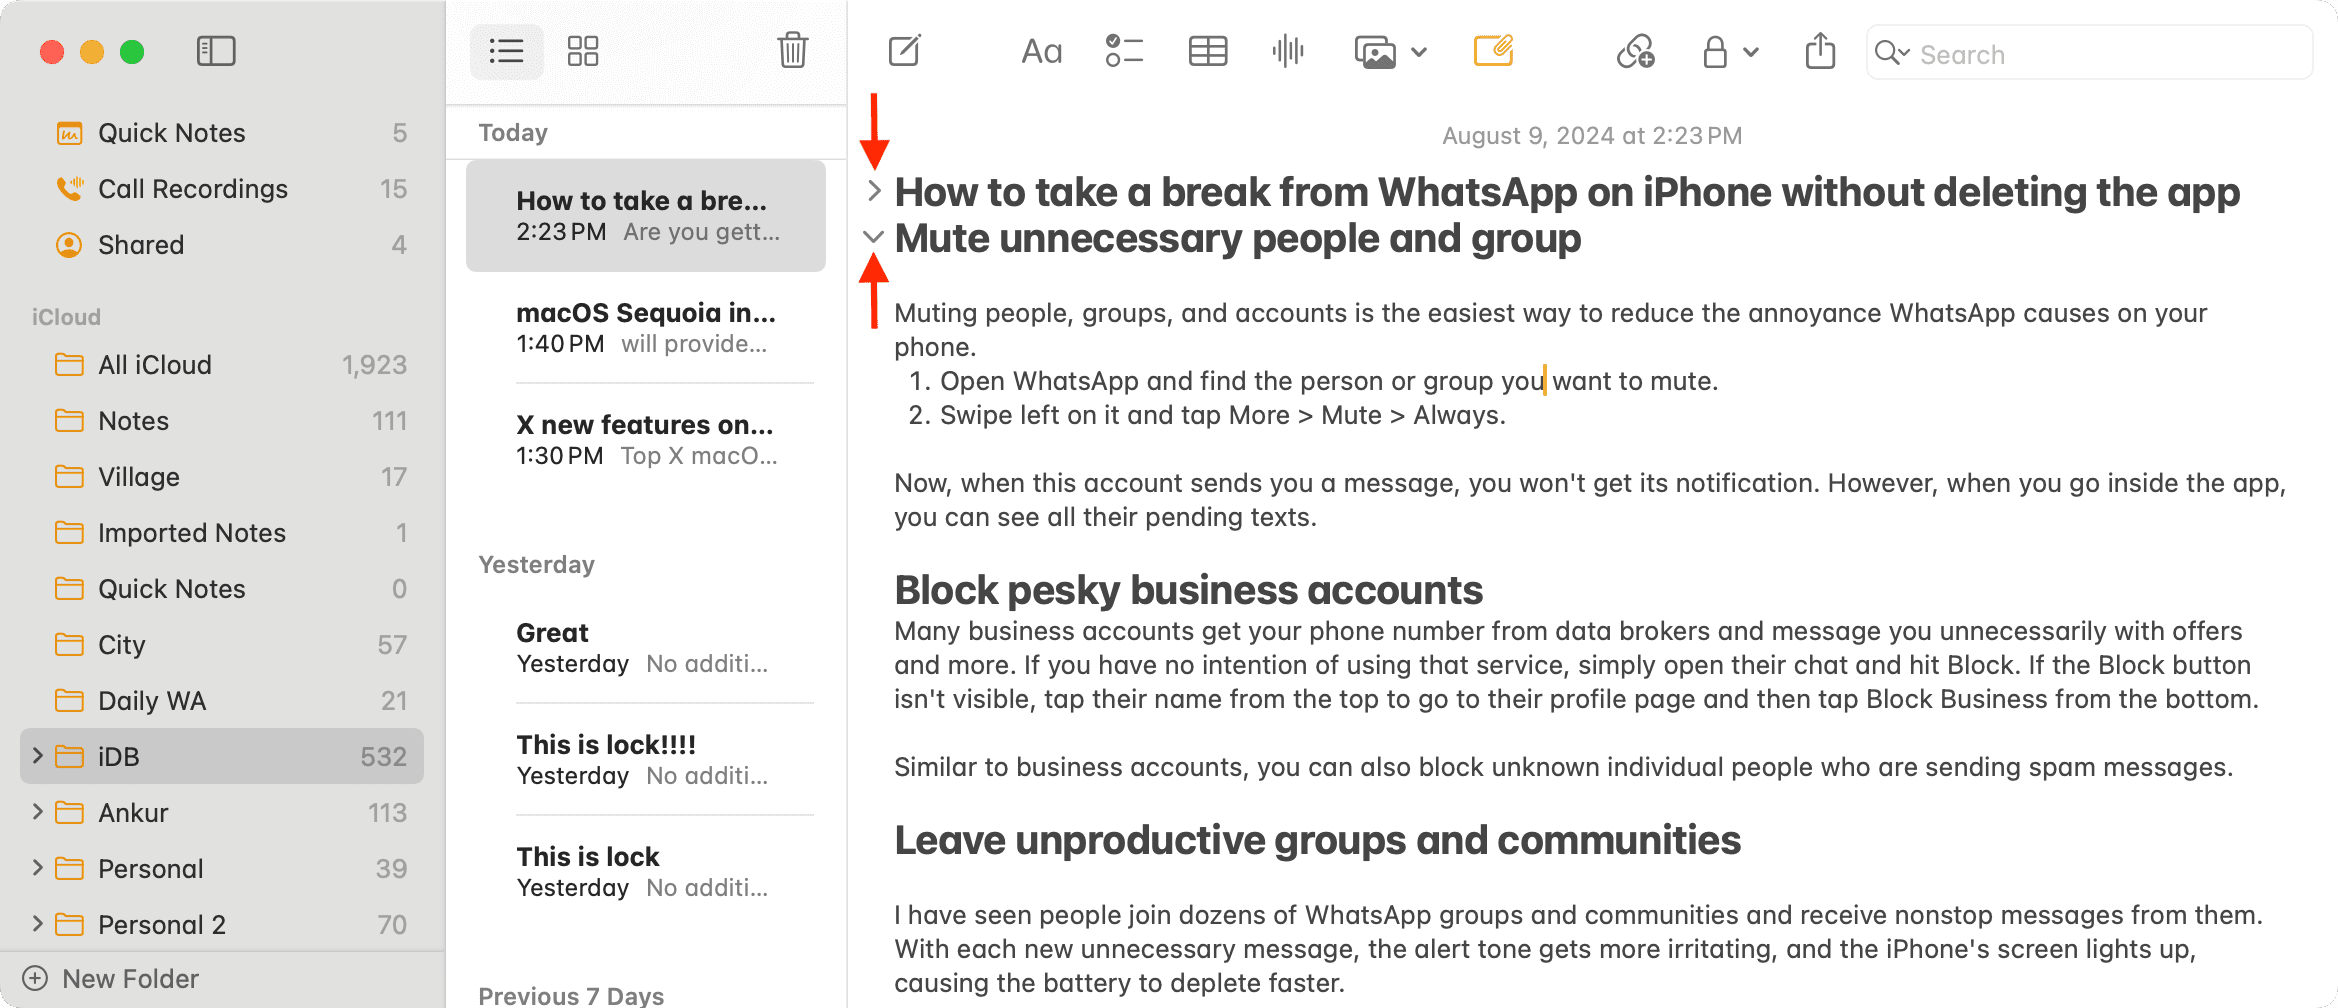Collapse the Mute unnecessary people section

873,237
